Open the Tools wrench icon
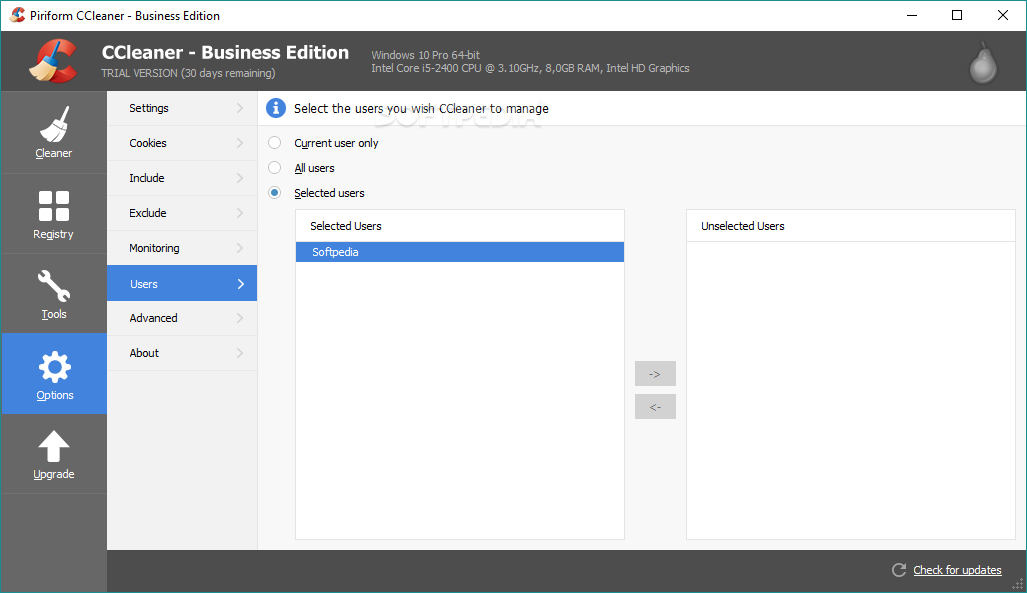The width and height of the screenshot is (1027, 593). pyautogui.click(x=54, y=286)
